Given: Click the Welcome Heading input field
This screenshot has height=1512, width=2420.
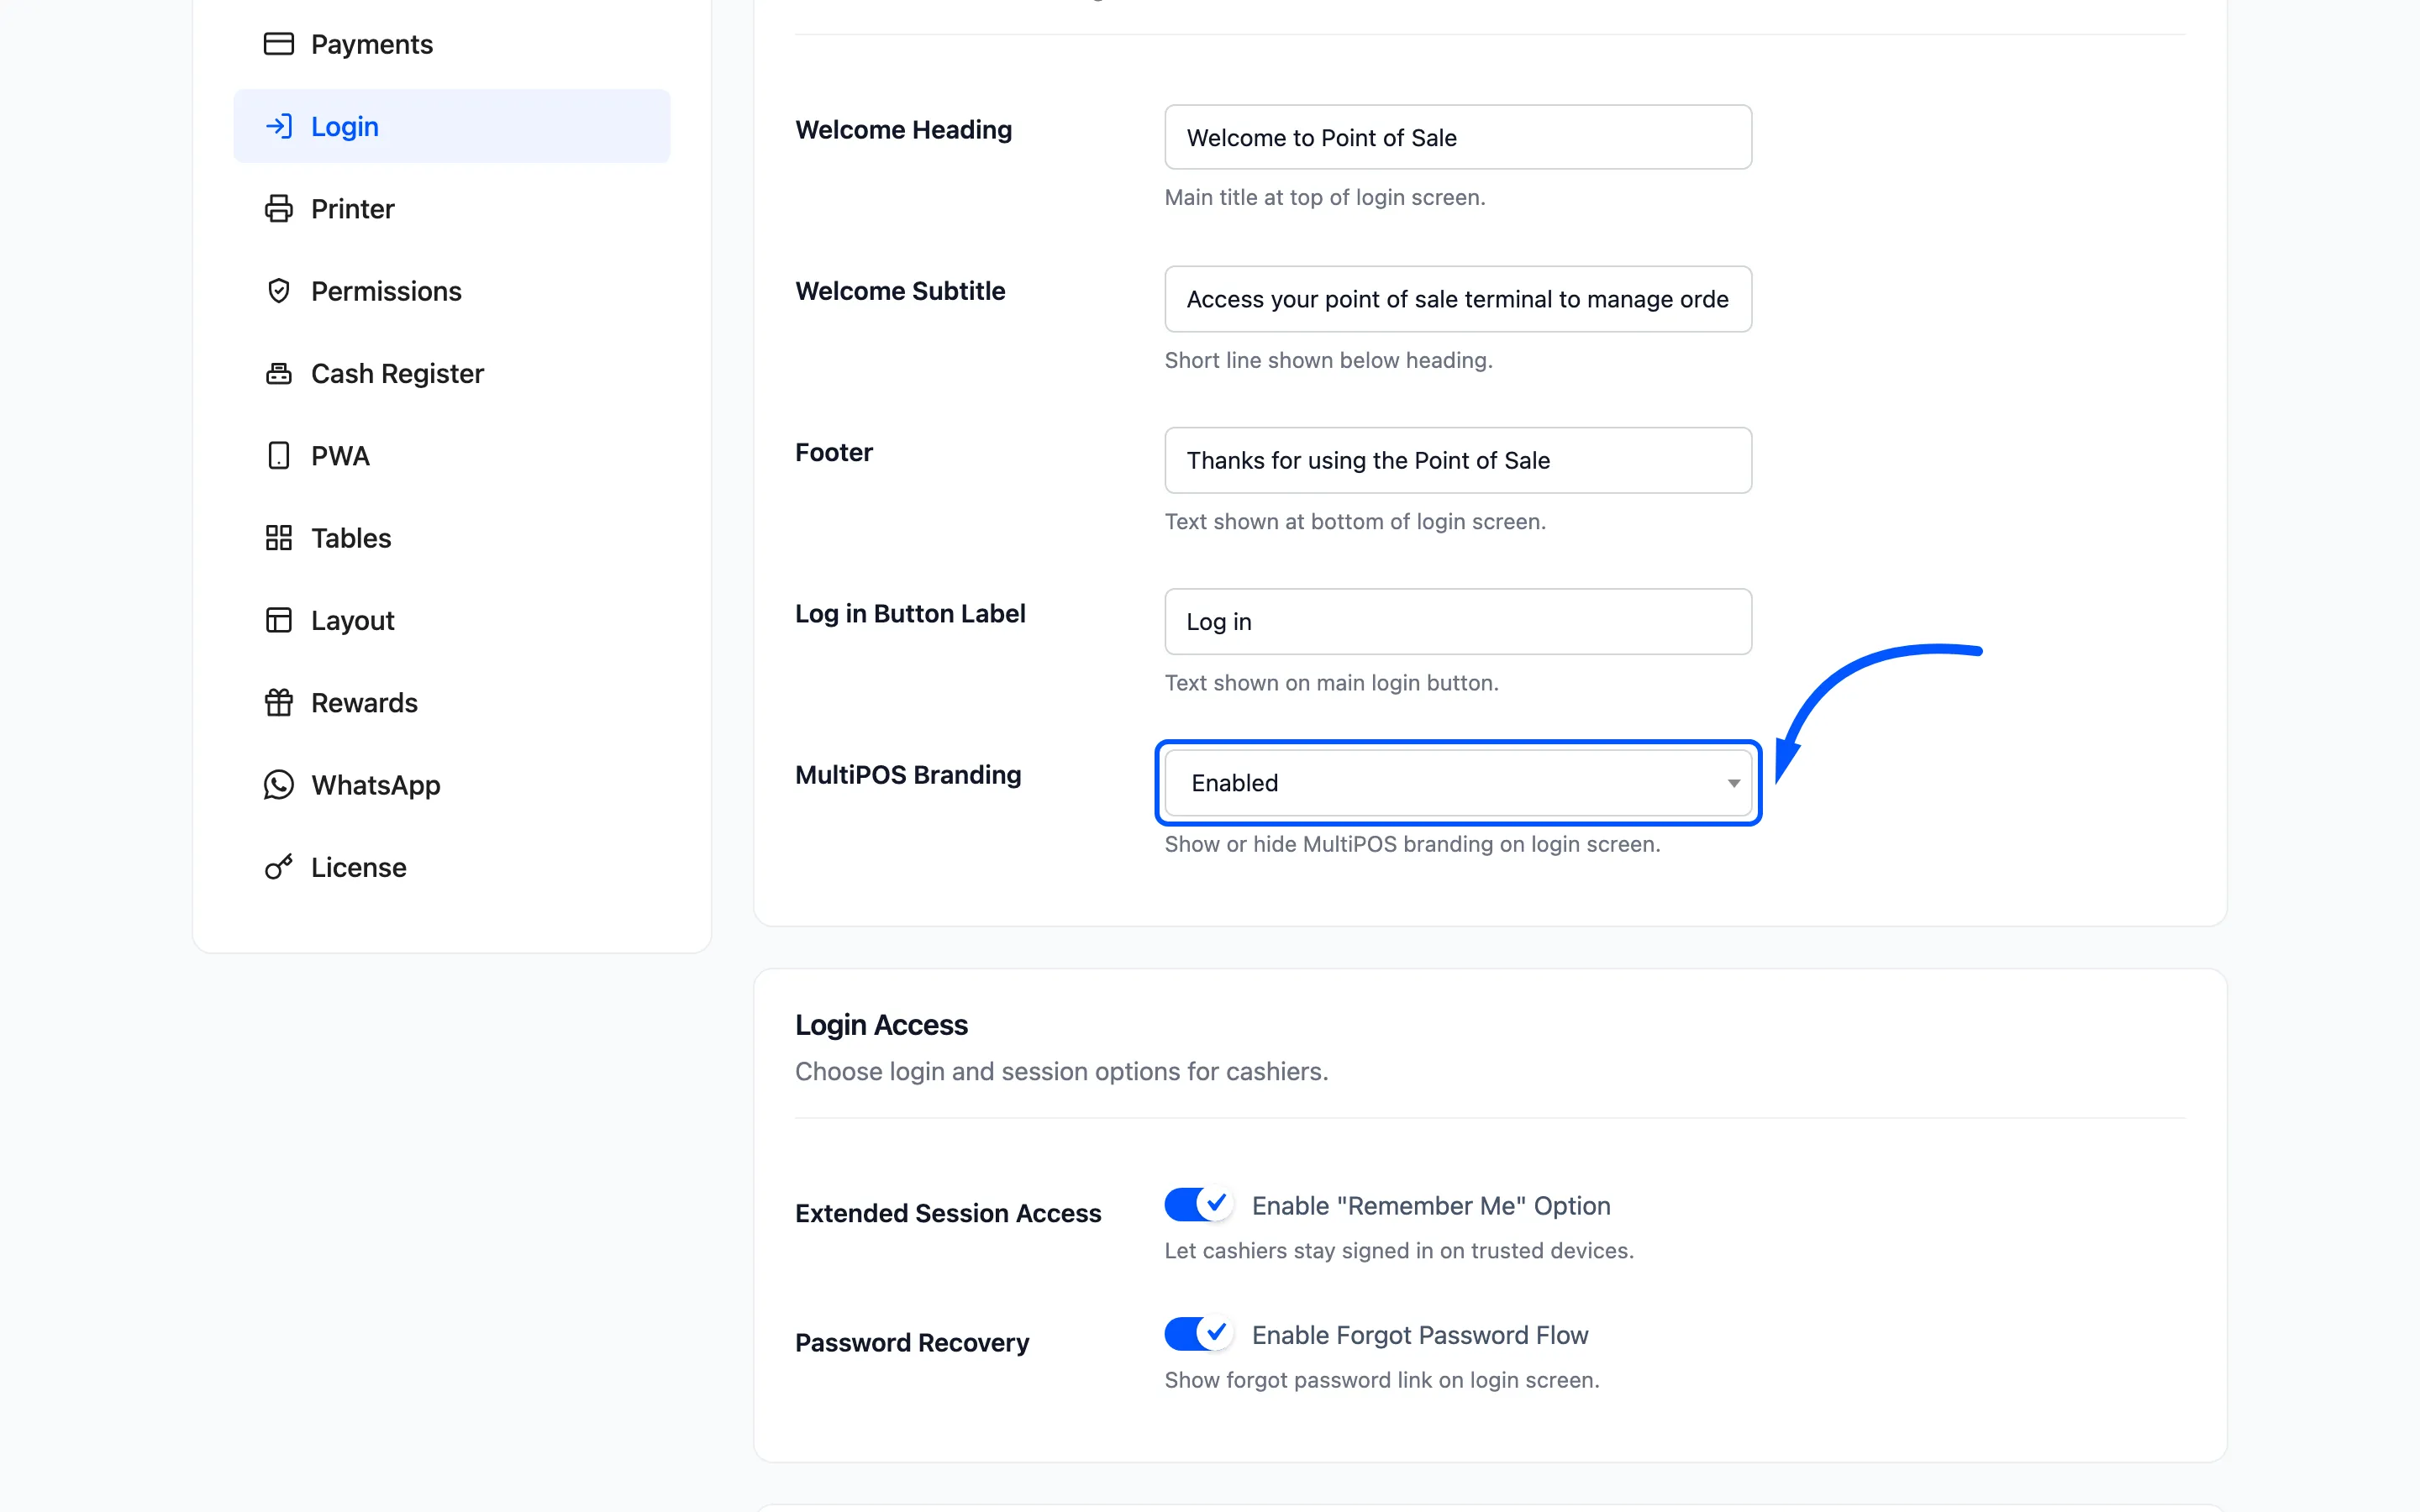Looking at the screenshot, I should point(1458,137).
